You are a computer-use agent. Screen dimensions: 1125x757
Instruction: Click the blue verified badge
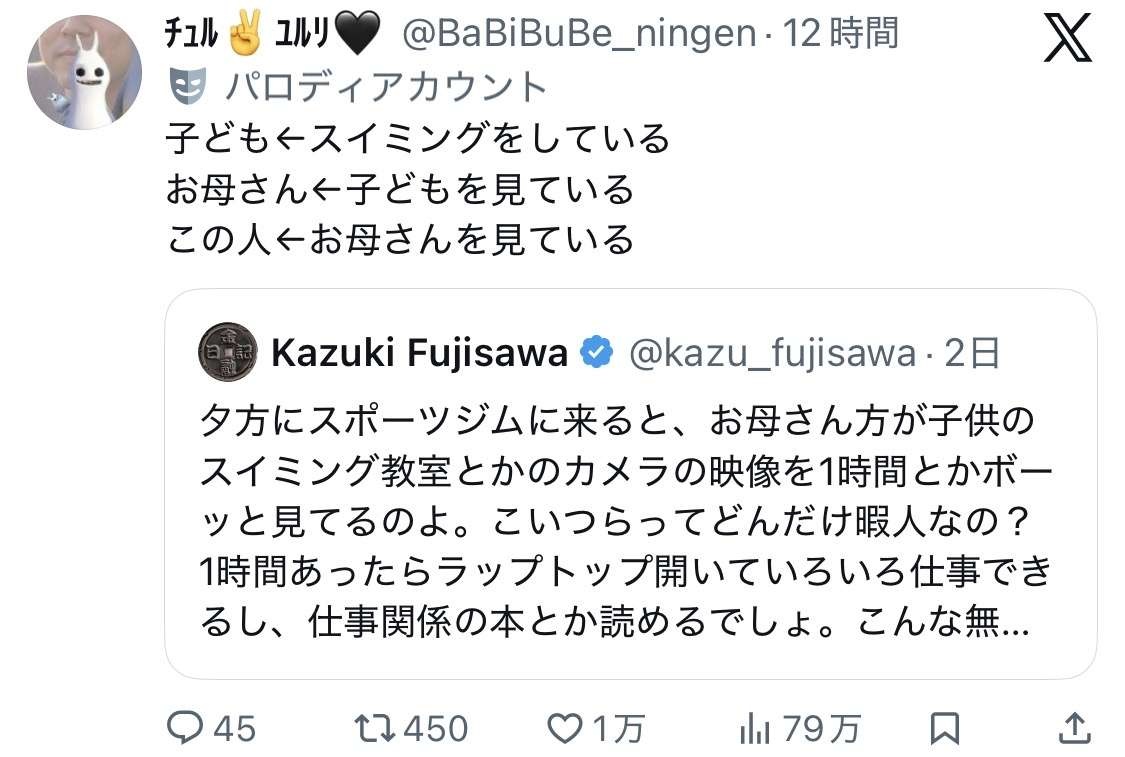pyautogui.click(x=597, y=352)
